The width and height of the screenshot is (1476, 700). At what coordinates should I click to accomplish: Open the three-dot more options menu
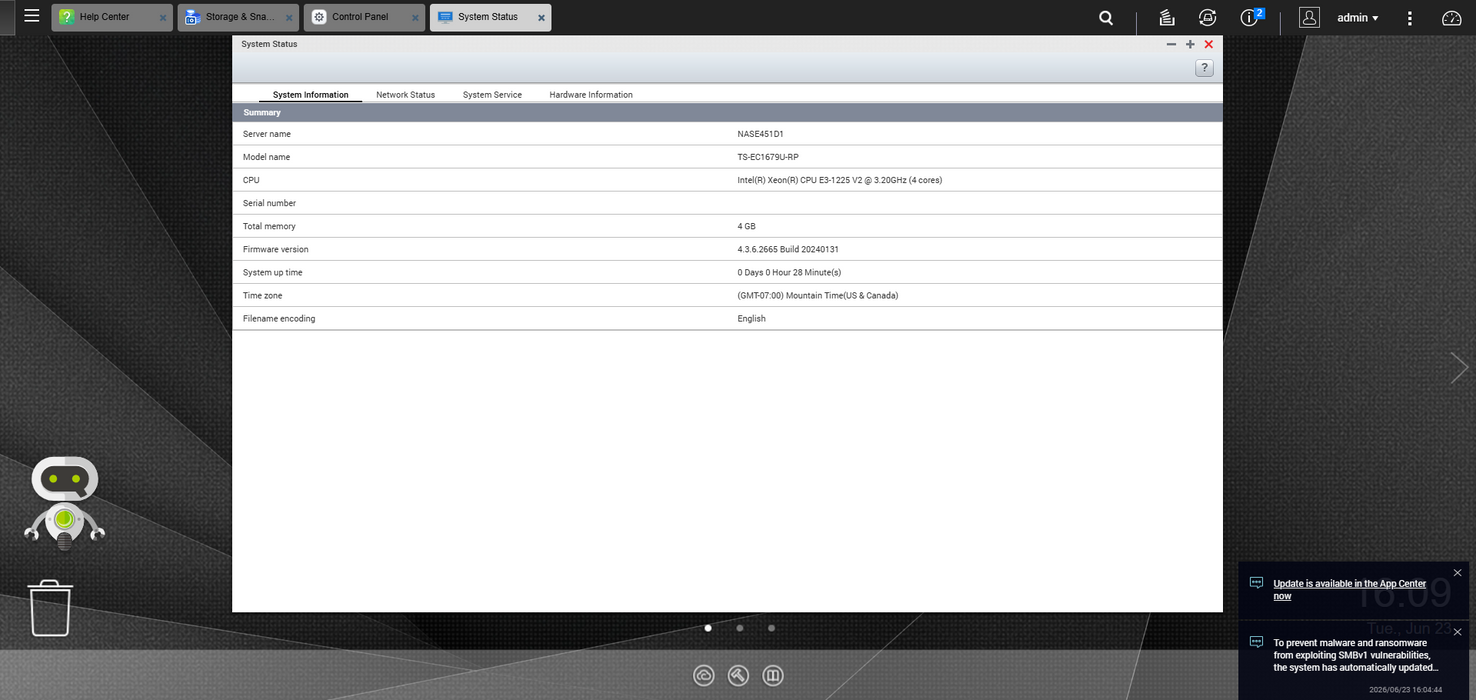(x=1410, y=18)
